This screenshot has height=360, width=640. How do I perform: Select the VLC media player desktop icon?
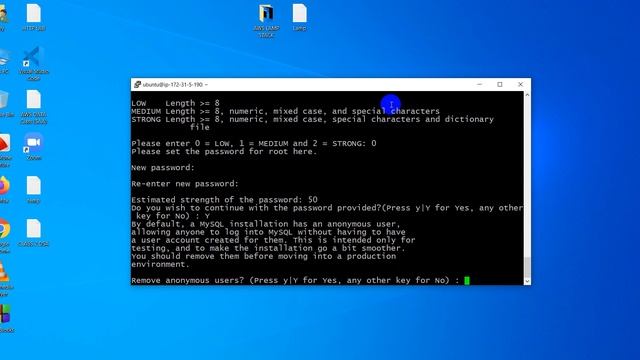pyautogui.click(x=4, y=279)
